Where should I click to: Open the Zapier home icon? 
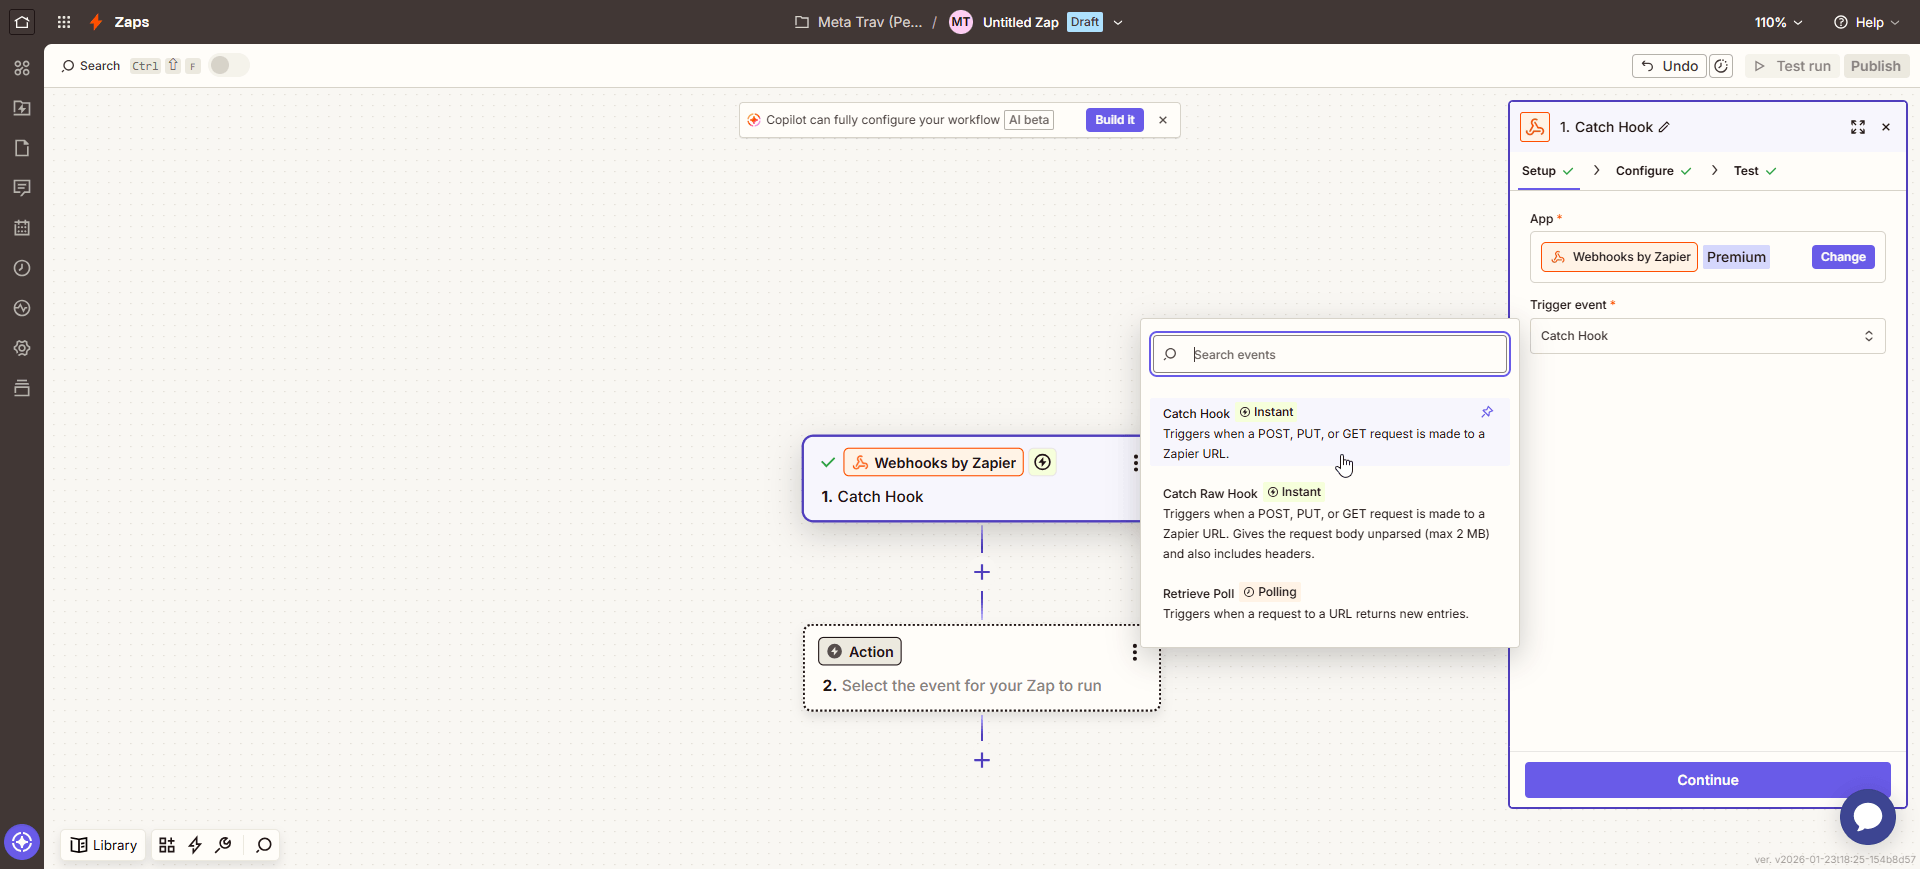click(22, 21)
